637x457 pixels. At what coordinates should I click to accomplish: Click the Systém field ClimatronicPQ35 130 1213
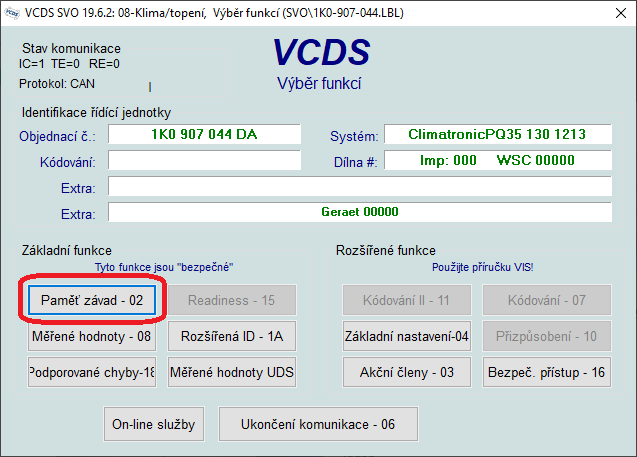498,134
